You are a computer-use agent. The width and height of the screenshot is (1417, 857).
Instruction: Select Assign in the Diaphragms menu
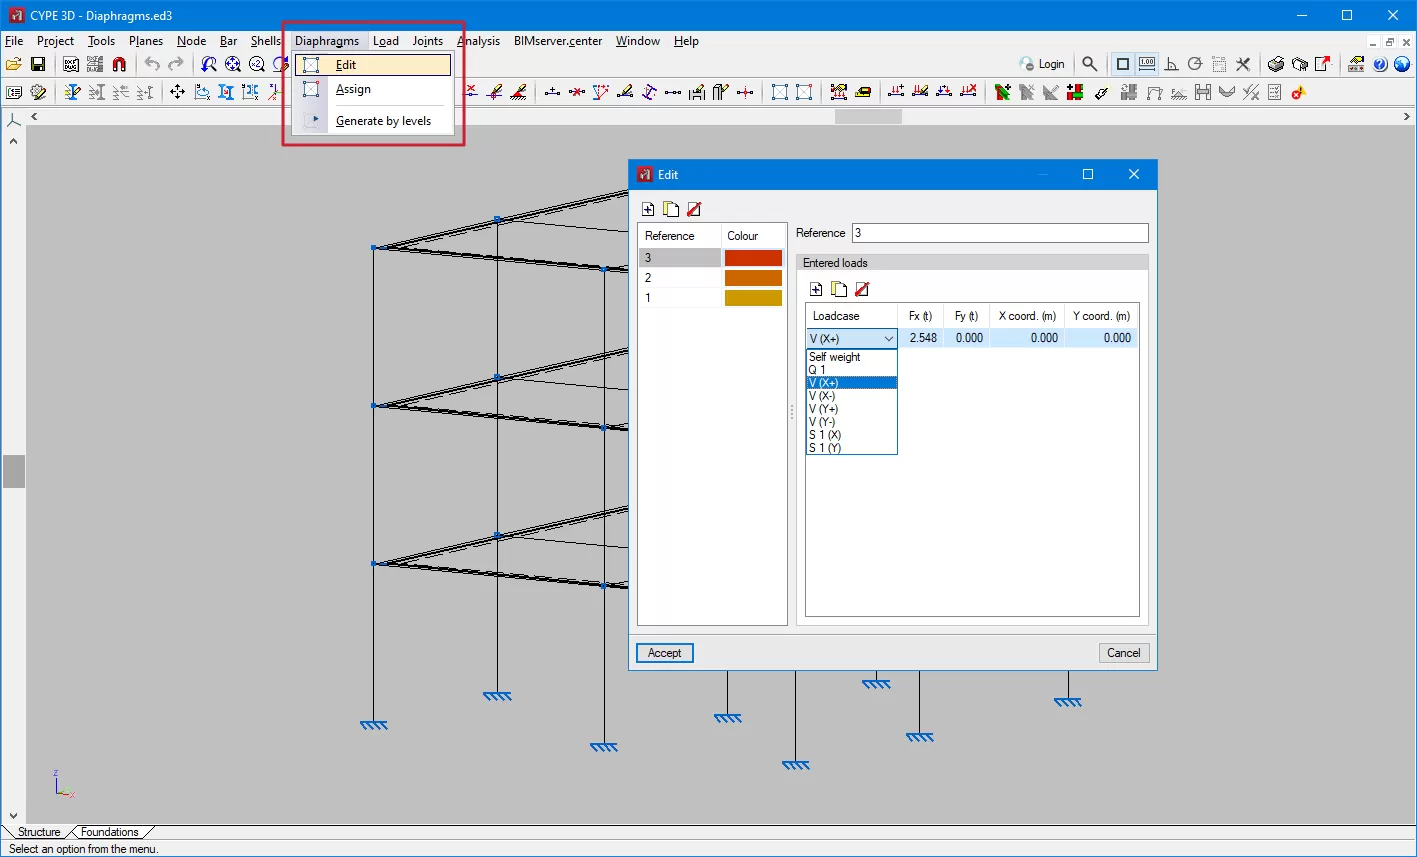click(353, 89)
